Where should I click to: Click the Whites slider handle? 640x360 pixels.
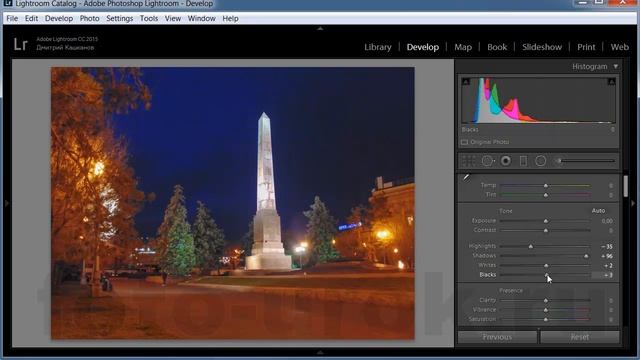pyautogui.click(x=547, y=266)
